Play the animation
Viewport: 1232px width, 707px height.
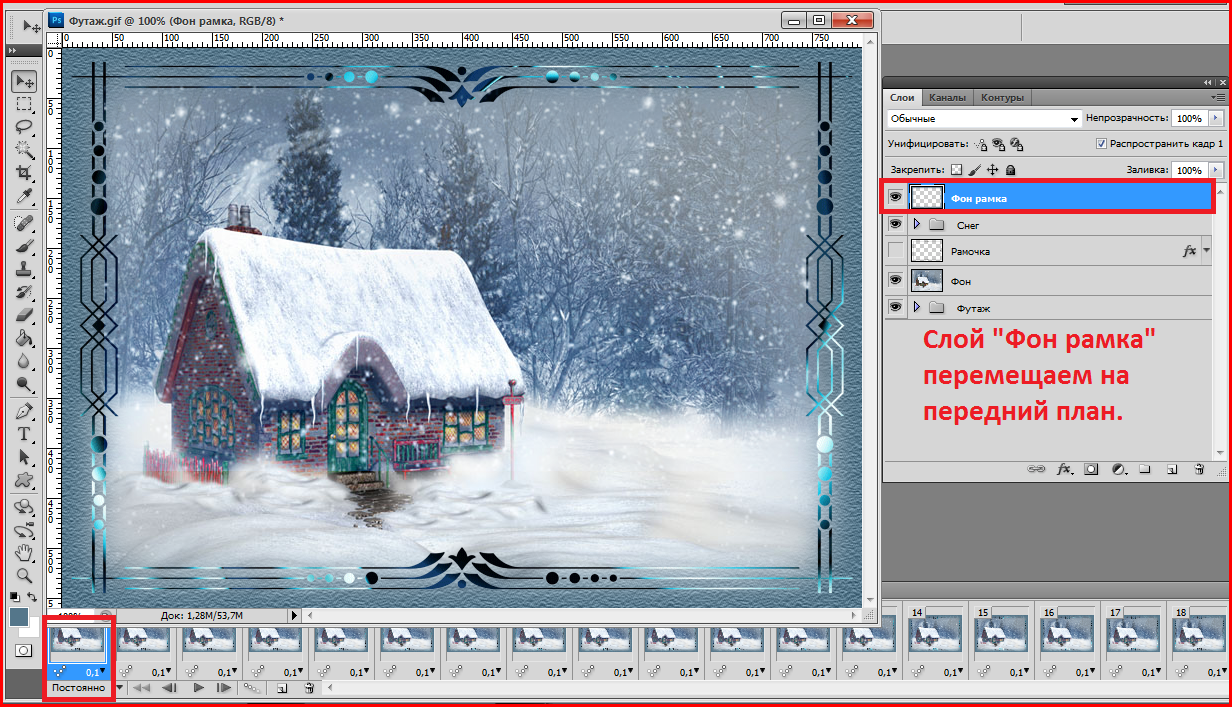point(199,688)
